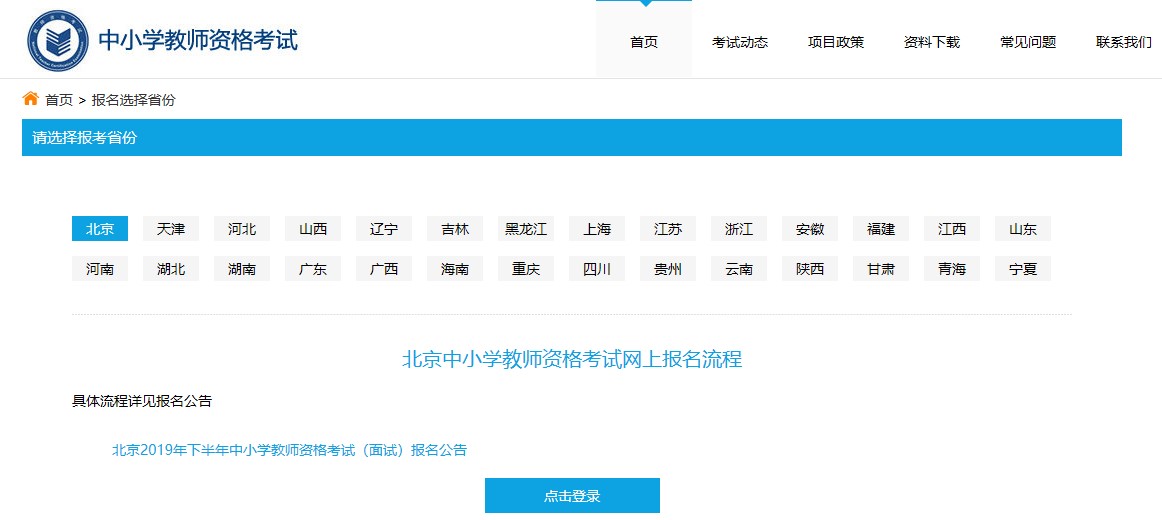Select the 河南 province button
Viewport: 1162px width, 520px height.
click(100, 269)
